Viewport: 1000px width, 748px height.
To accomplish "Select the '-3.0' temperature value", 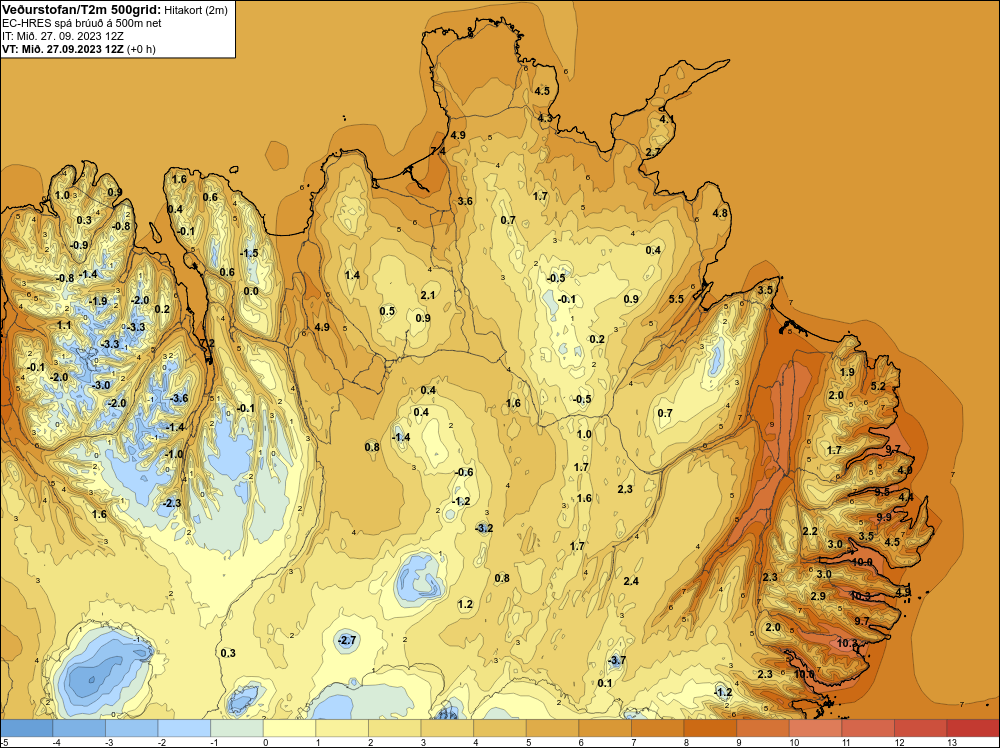I will (x=101, y=385).
